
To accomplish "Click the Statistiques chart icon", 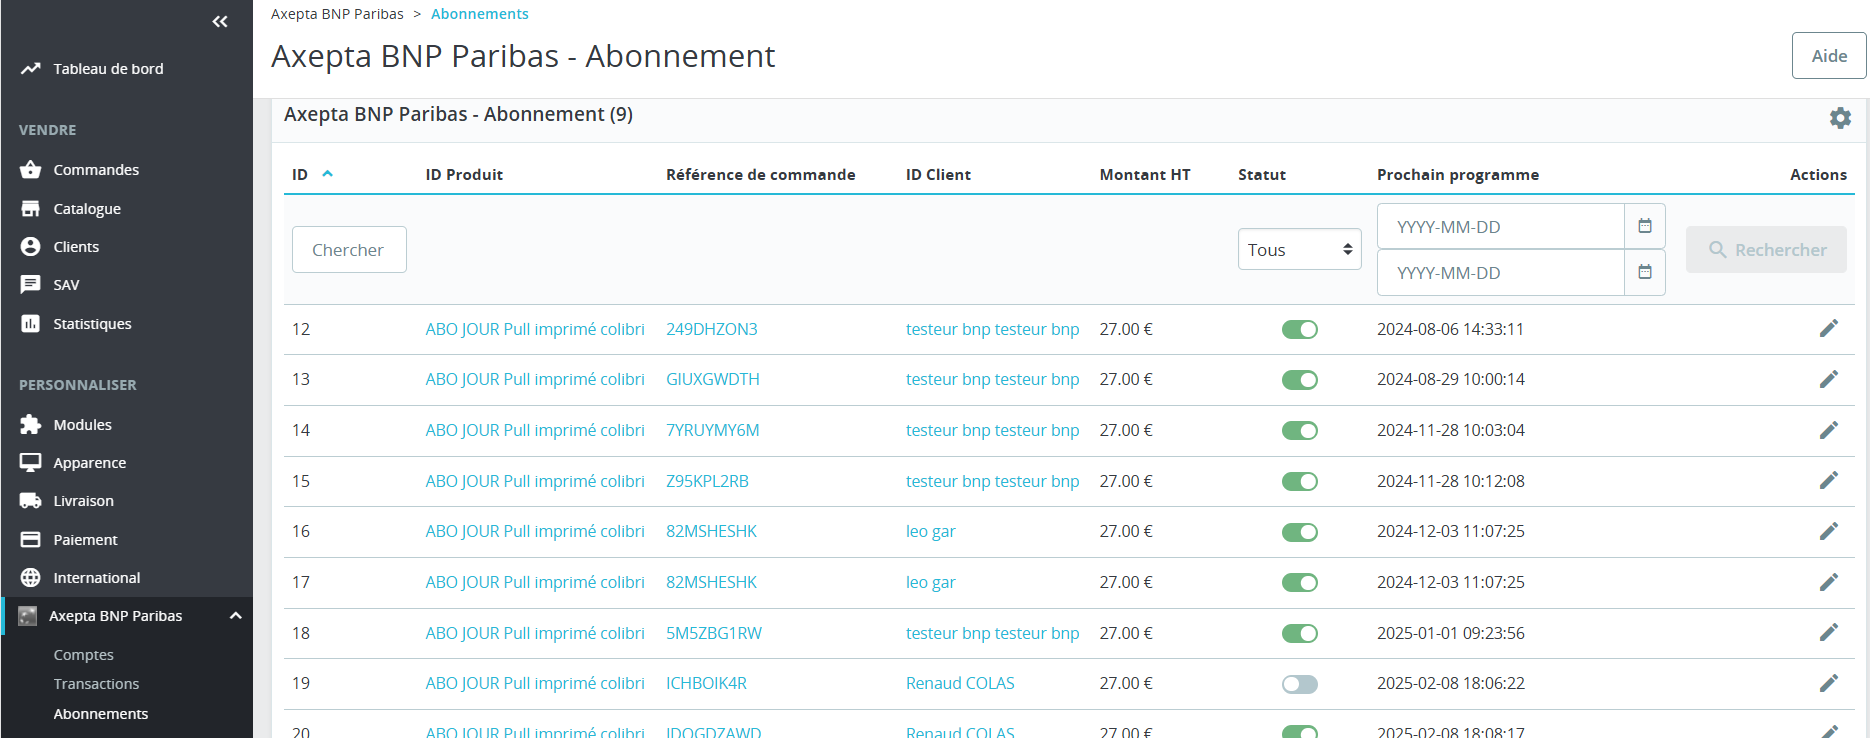I will click(31, 323).
